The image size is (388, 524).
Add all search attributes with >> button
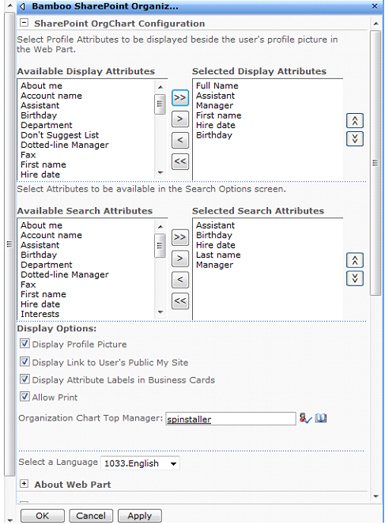(x=180, y=237)
